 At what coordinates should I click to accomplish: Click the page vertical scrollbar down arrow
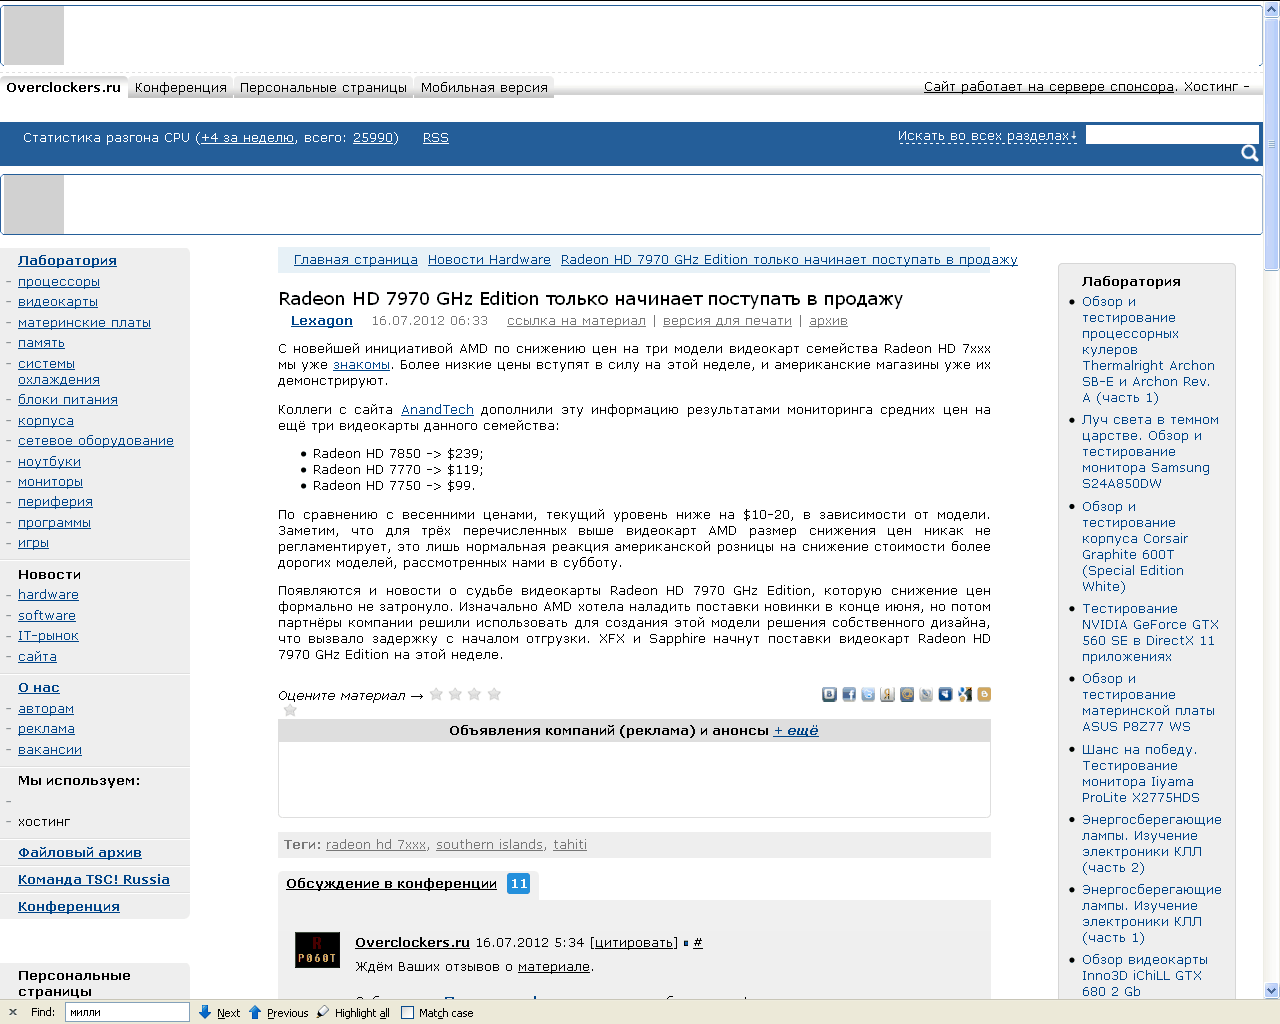click(1271, 990)
